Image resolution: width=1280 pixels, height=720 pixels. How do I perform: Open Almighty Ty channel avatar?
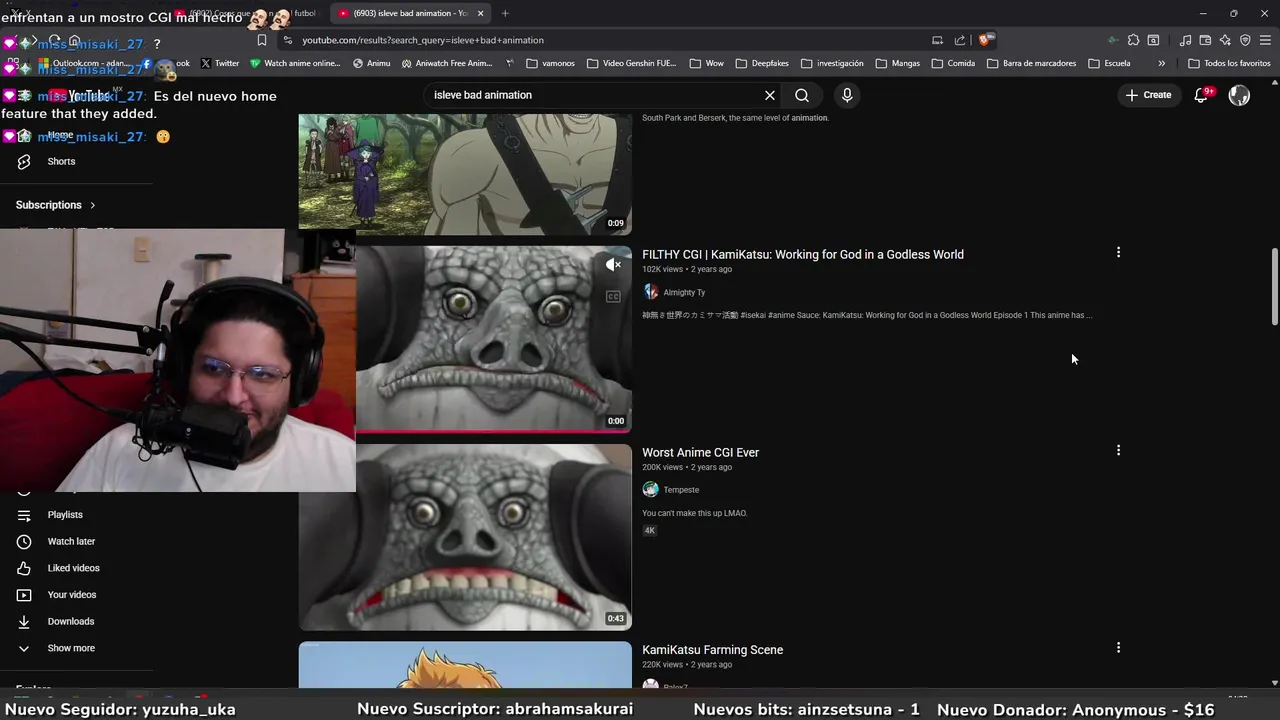click(651, 292)
